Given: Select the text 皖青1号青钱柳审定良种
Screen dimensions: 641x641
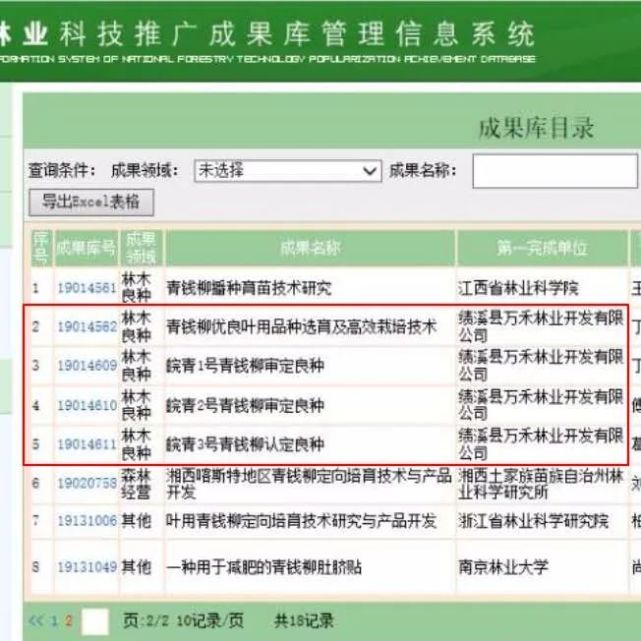Looking at the screenshot, I should point(245,365).
